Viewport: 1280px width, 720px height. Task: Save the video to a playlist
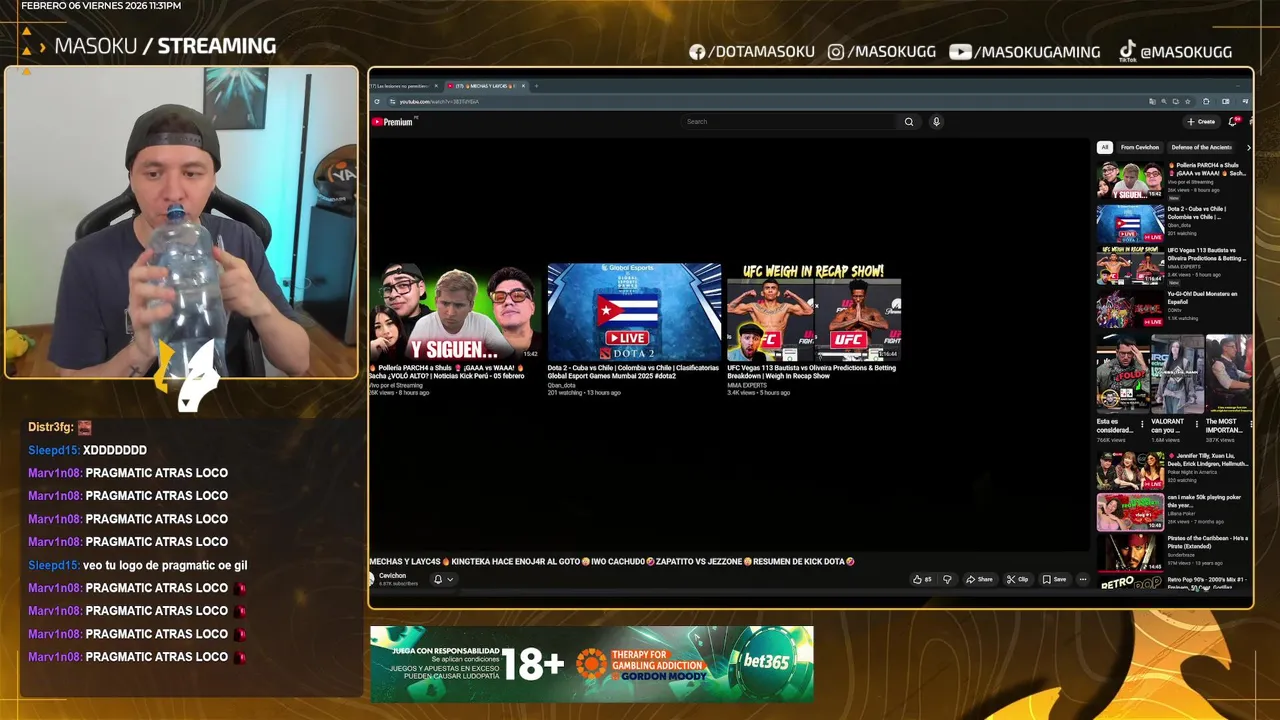tap(1054, 579)
